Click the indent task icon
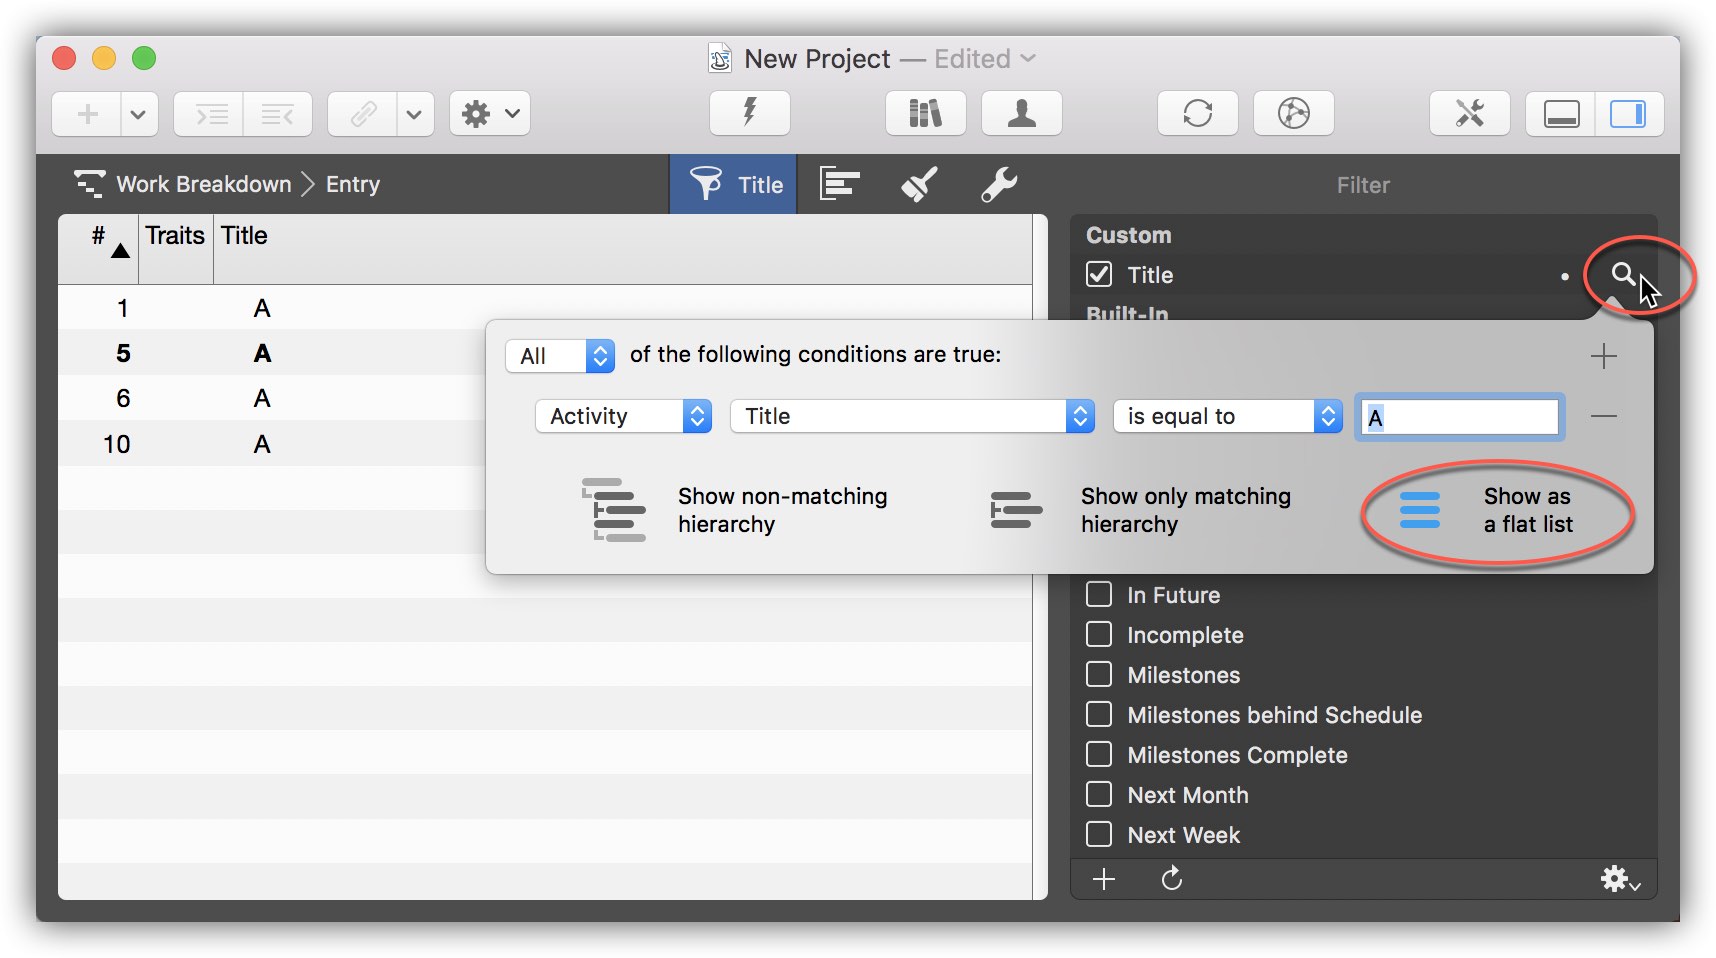Viewport: 1716px width, 958px height. (208, 113)
